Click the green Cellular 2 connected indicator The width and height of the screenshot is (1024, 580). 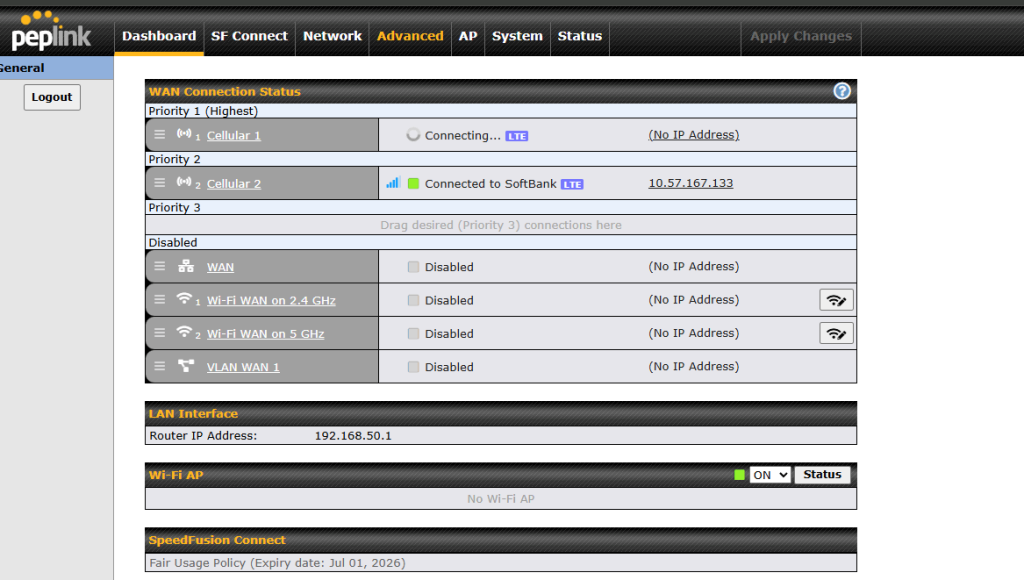(x=413, y=184)
